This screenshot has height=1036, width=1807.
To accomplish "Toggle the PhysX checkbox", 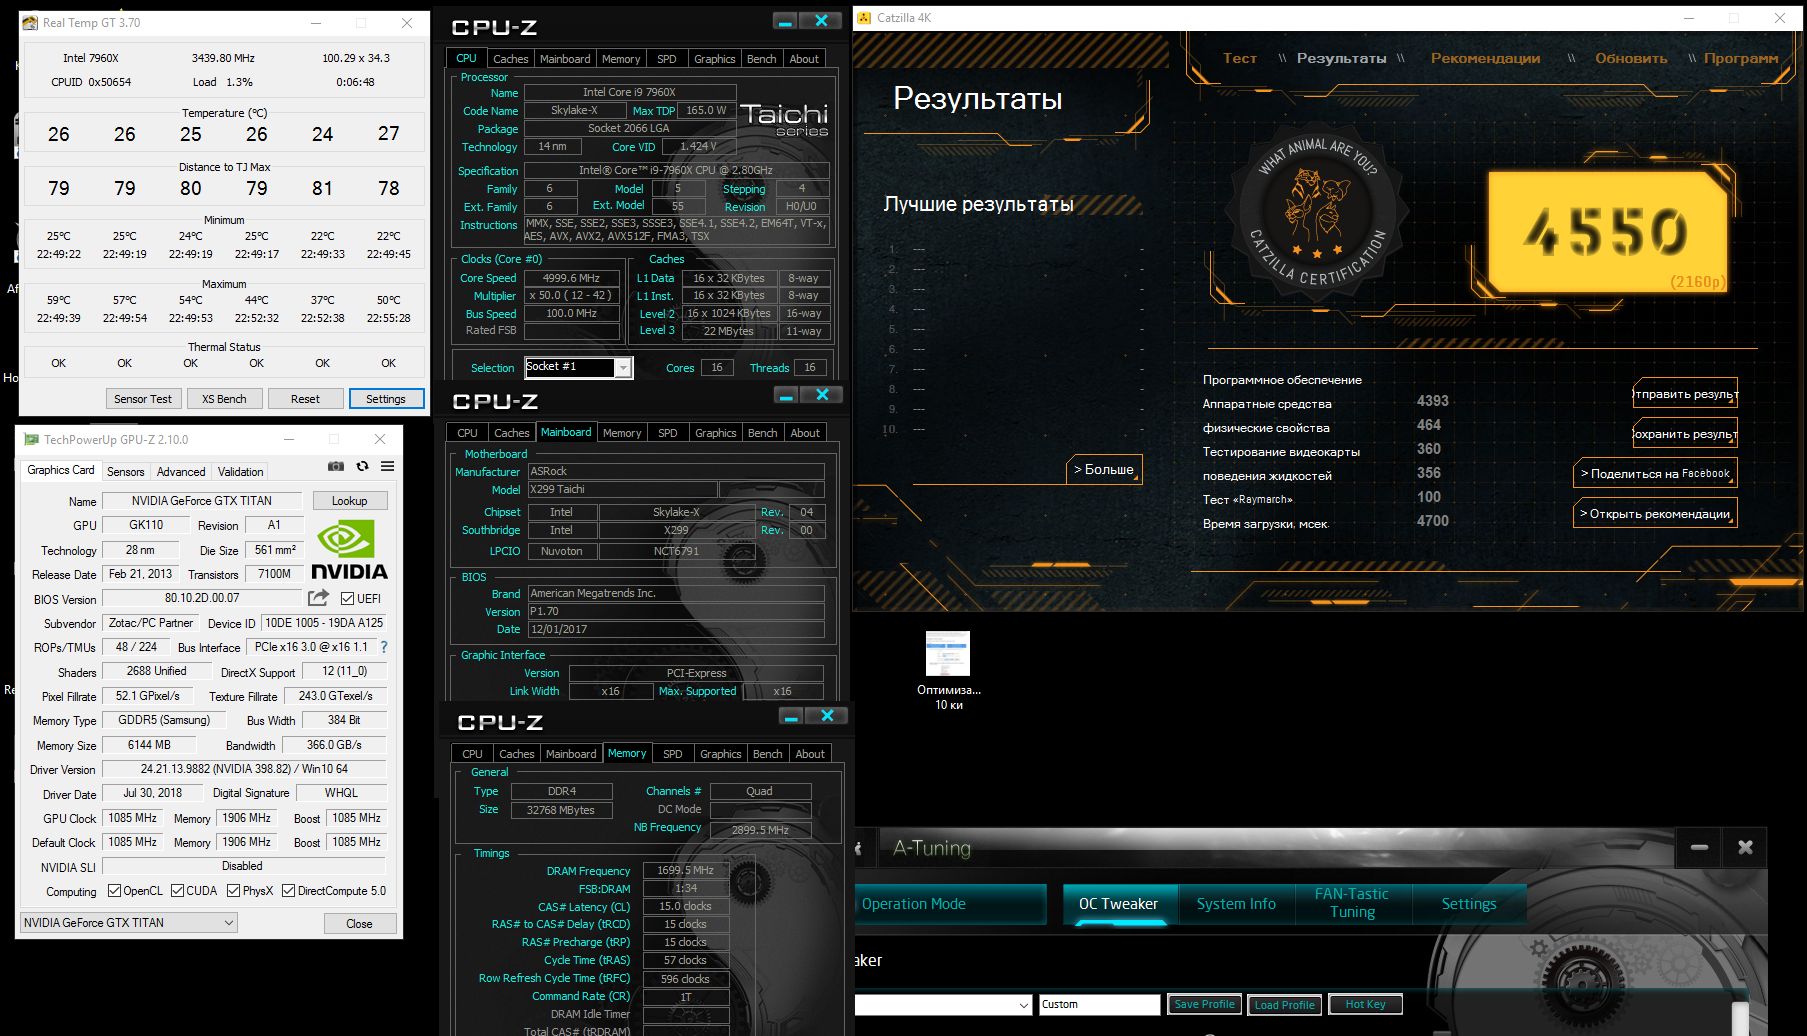I will pyautogui.click(x=233, y=891).
